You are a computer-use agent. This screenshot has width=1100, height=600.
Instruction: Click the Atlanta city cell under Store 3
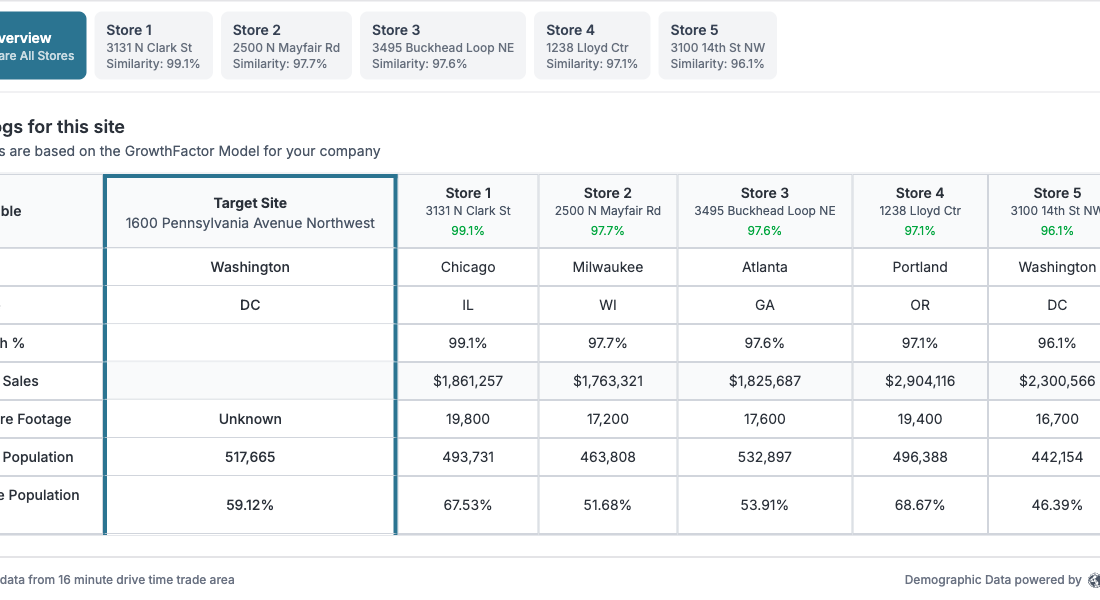764,267
